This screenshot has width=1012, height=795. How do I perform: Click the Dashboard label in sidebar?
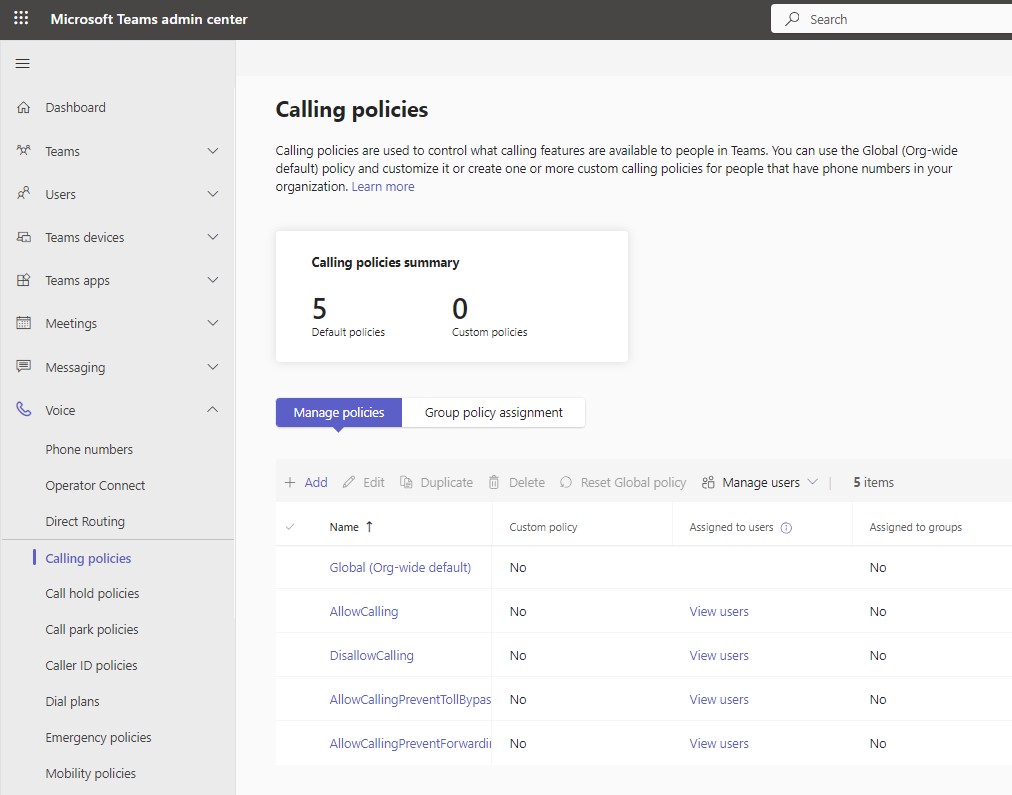[76, 107]
